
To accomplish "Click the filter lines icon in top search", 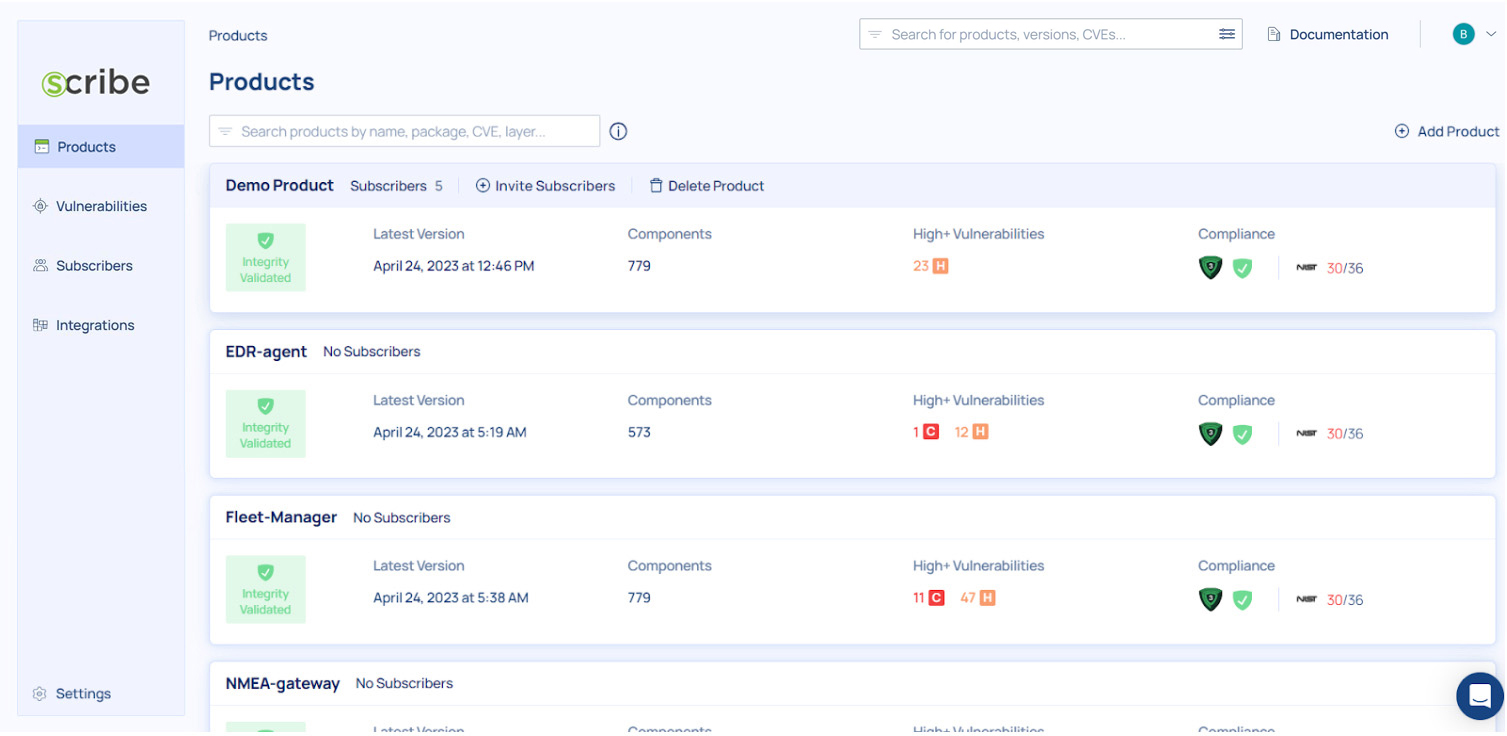I will pyautogui.click(x=875, y=34).
